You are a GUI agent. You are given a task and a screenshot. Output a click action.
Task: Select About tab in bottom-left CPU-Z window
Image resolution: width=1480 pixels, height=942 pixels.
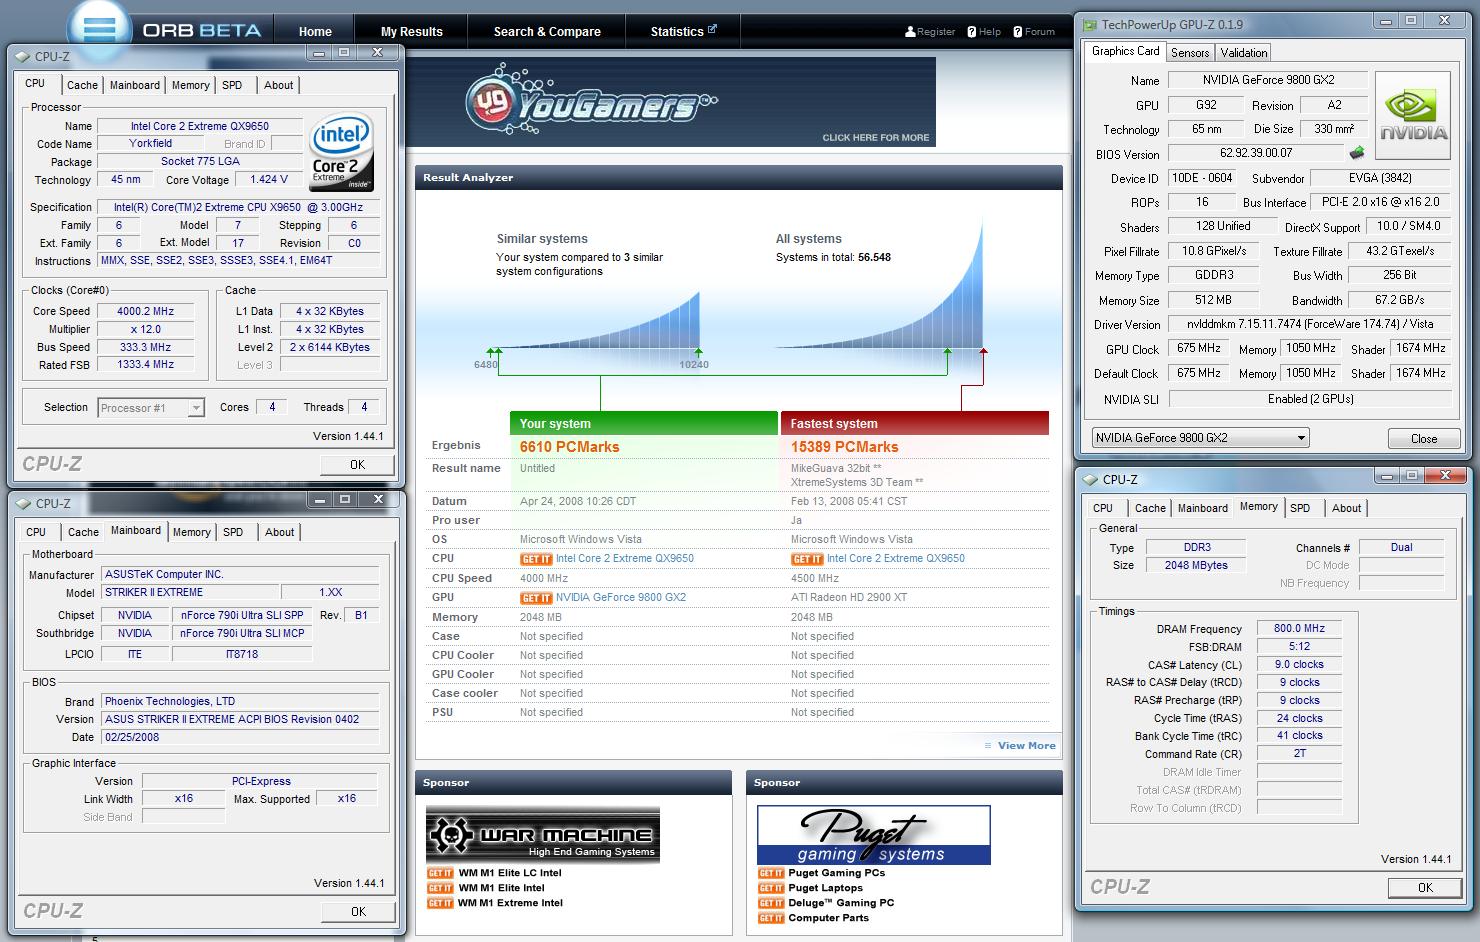coord(280,532)
